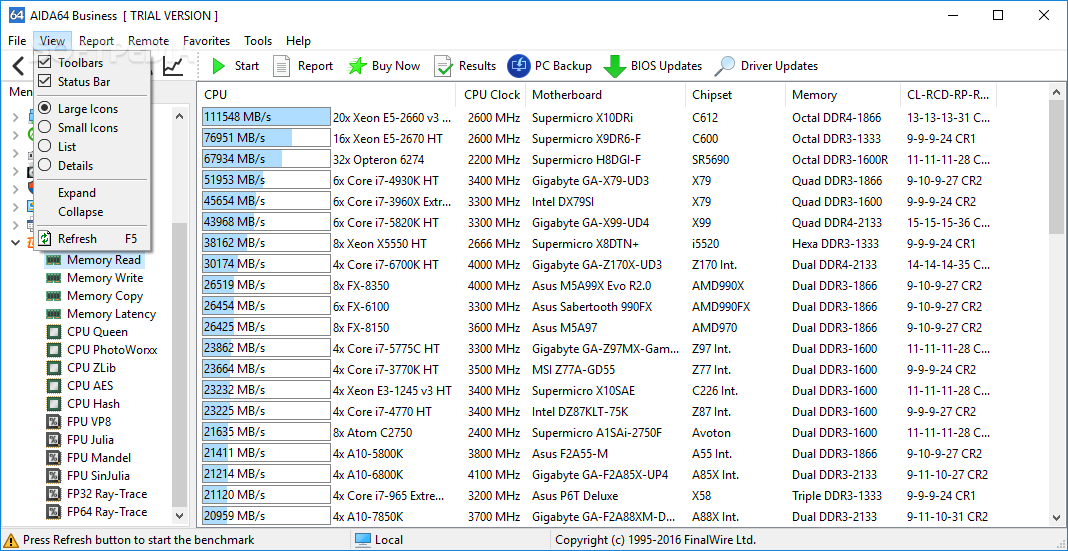Open the Remote menu
1068x551 pixels.
[148, 41]
